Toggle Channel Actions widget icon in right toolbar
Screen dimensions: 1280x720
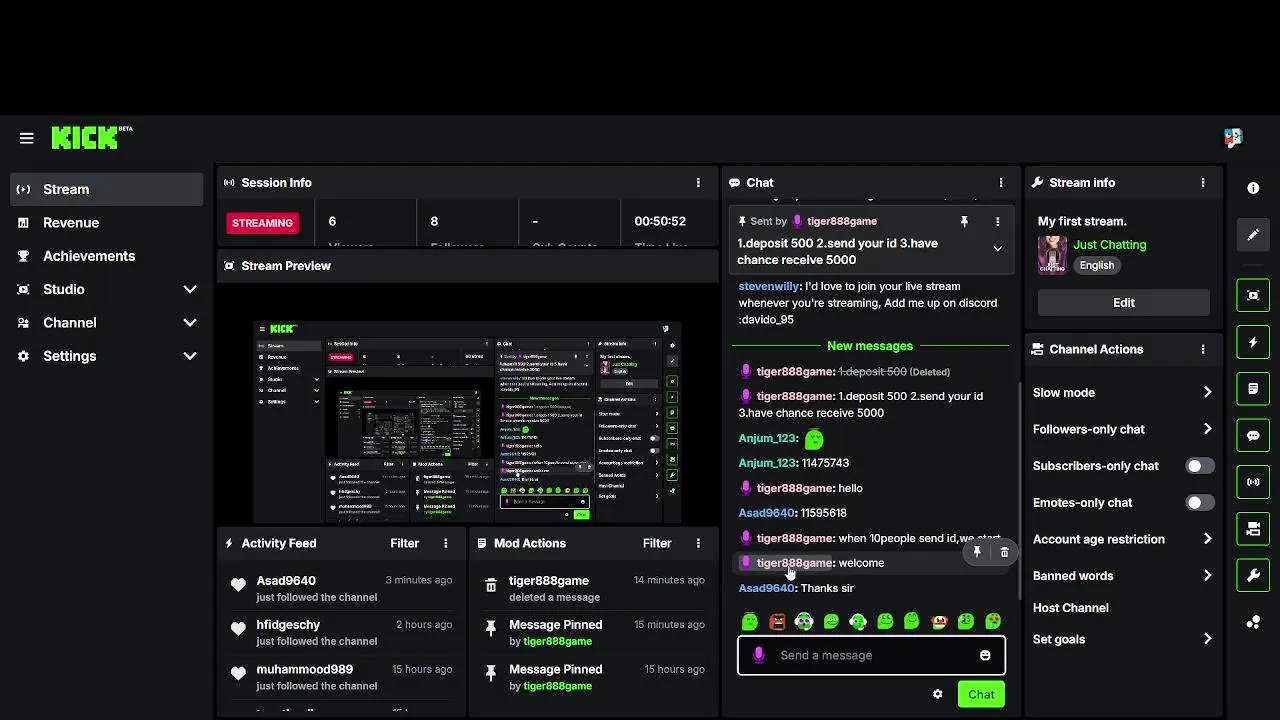tap(1253, 528)
